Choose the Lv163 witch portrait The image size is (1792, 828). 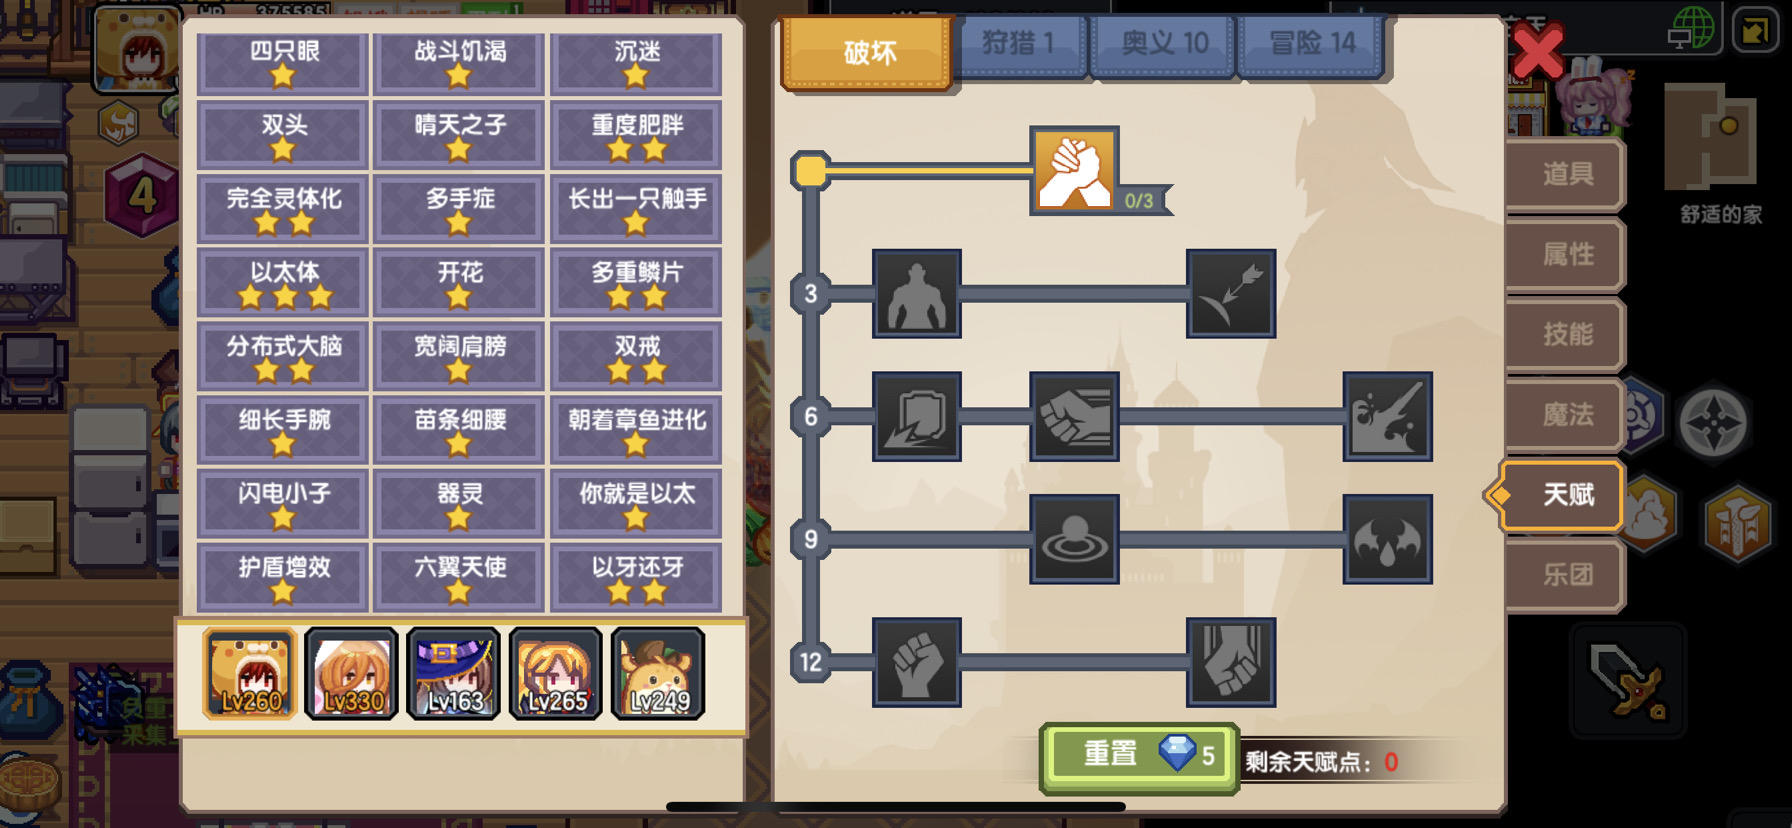tap(454, 673)
